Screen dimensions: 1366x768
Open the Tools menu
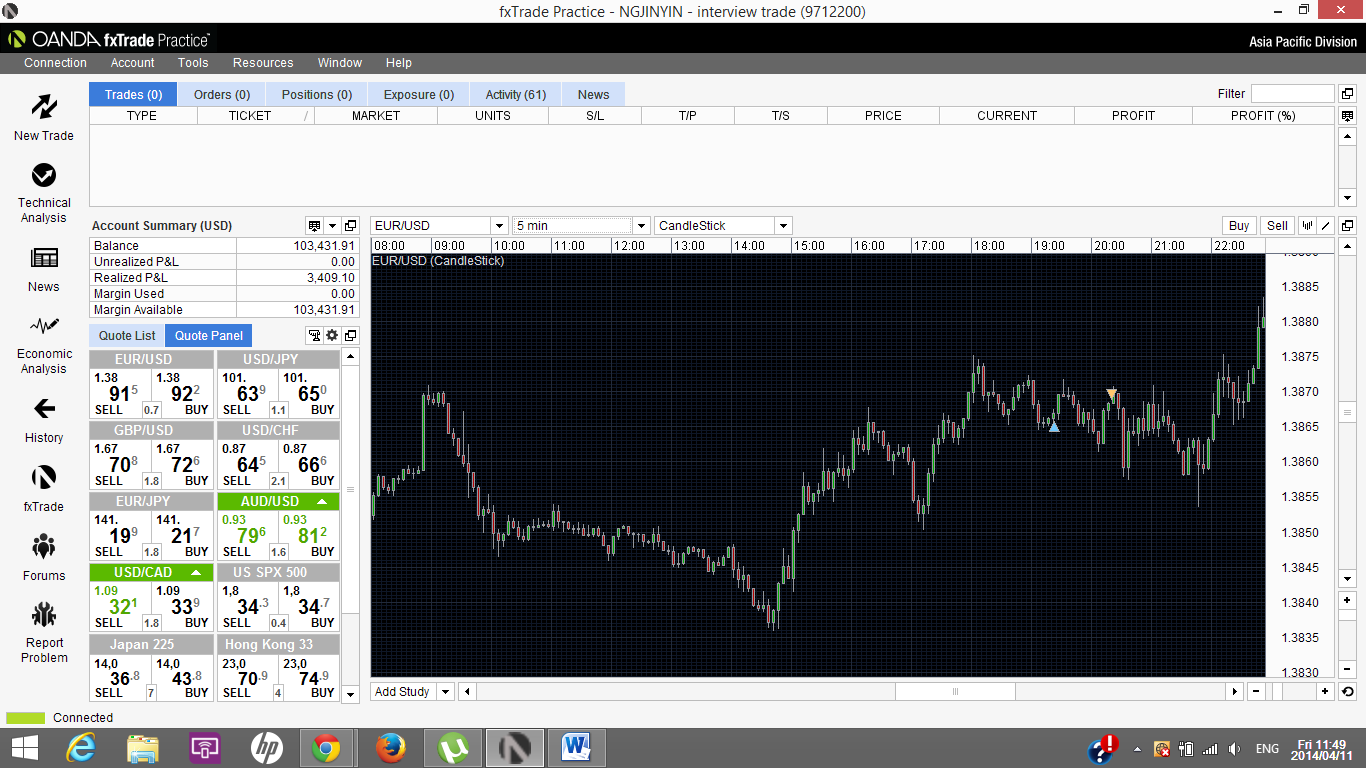(193, 63)
